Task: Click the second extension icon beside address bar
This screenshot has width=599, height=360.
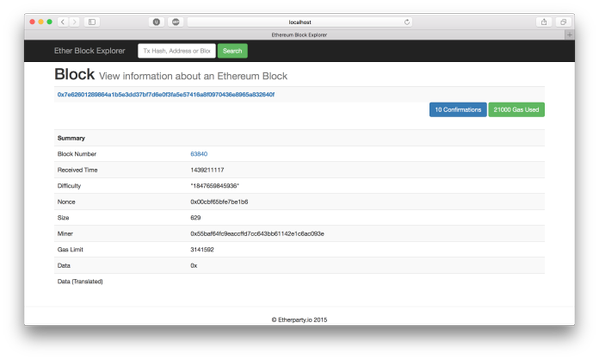Action: coord(176,22)
